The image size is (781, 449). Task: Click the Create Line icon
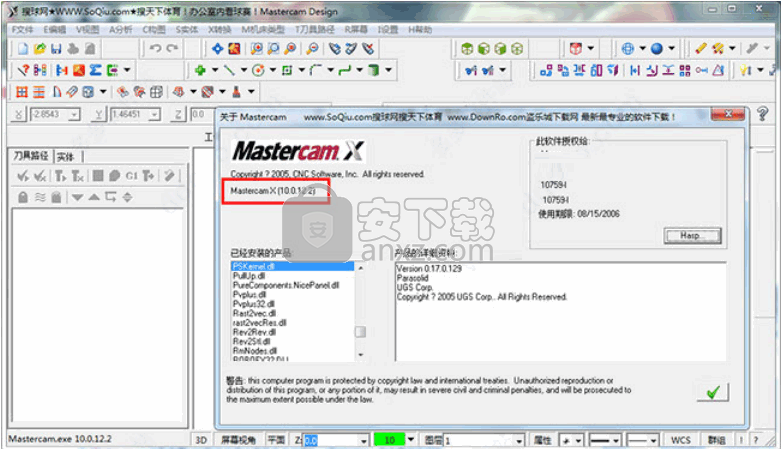pyautogui.click(x=229, y=70)
